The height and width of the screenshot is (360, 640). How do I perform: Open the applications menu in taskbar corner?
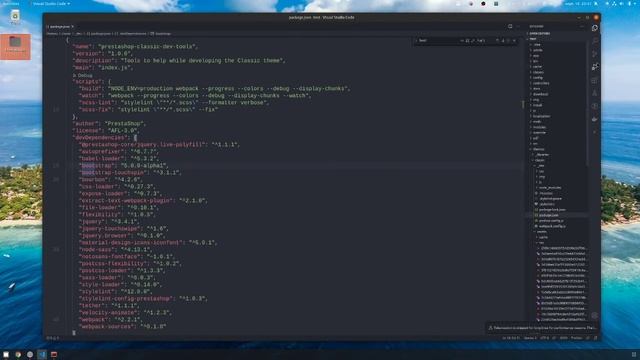[x=633, y=354]
